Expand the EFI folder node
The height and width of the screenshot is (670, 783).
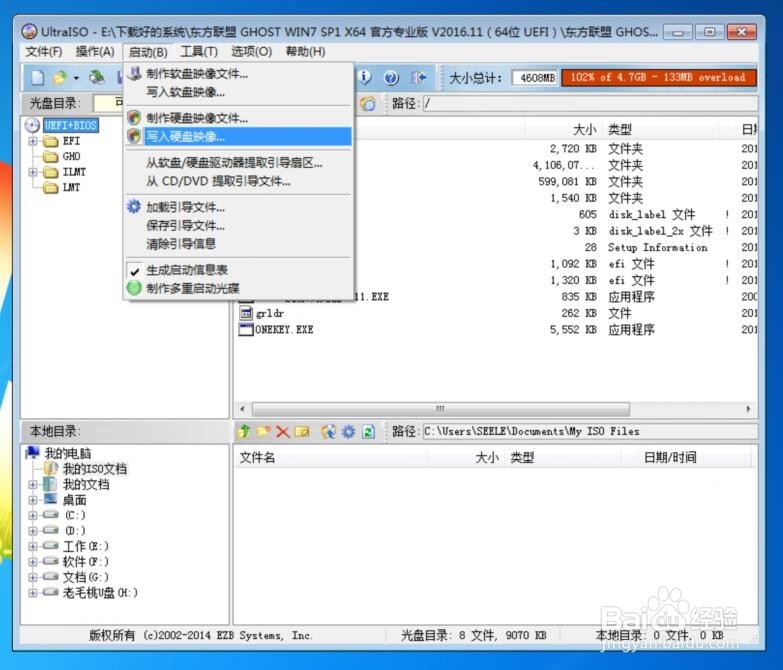tap(33, 141)
